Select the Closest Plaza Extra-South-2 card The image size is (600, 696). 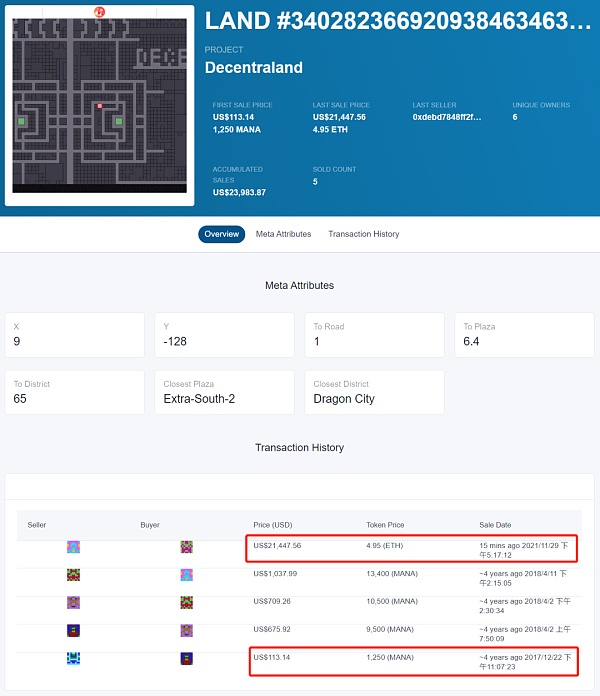[224, 392]
